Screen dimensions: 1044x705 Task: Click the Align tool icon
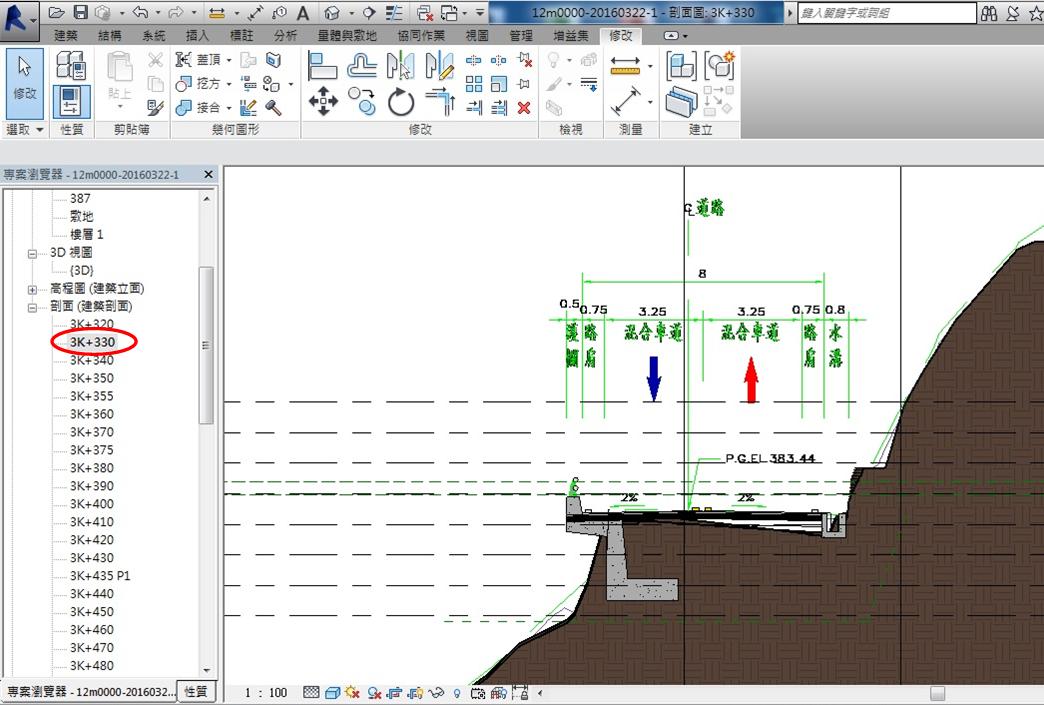(x=322, y=66)
